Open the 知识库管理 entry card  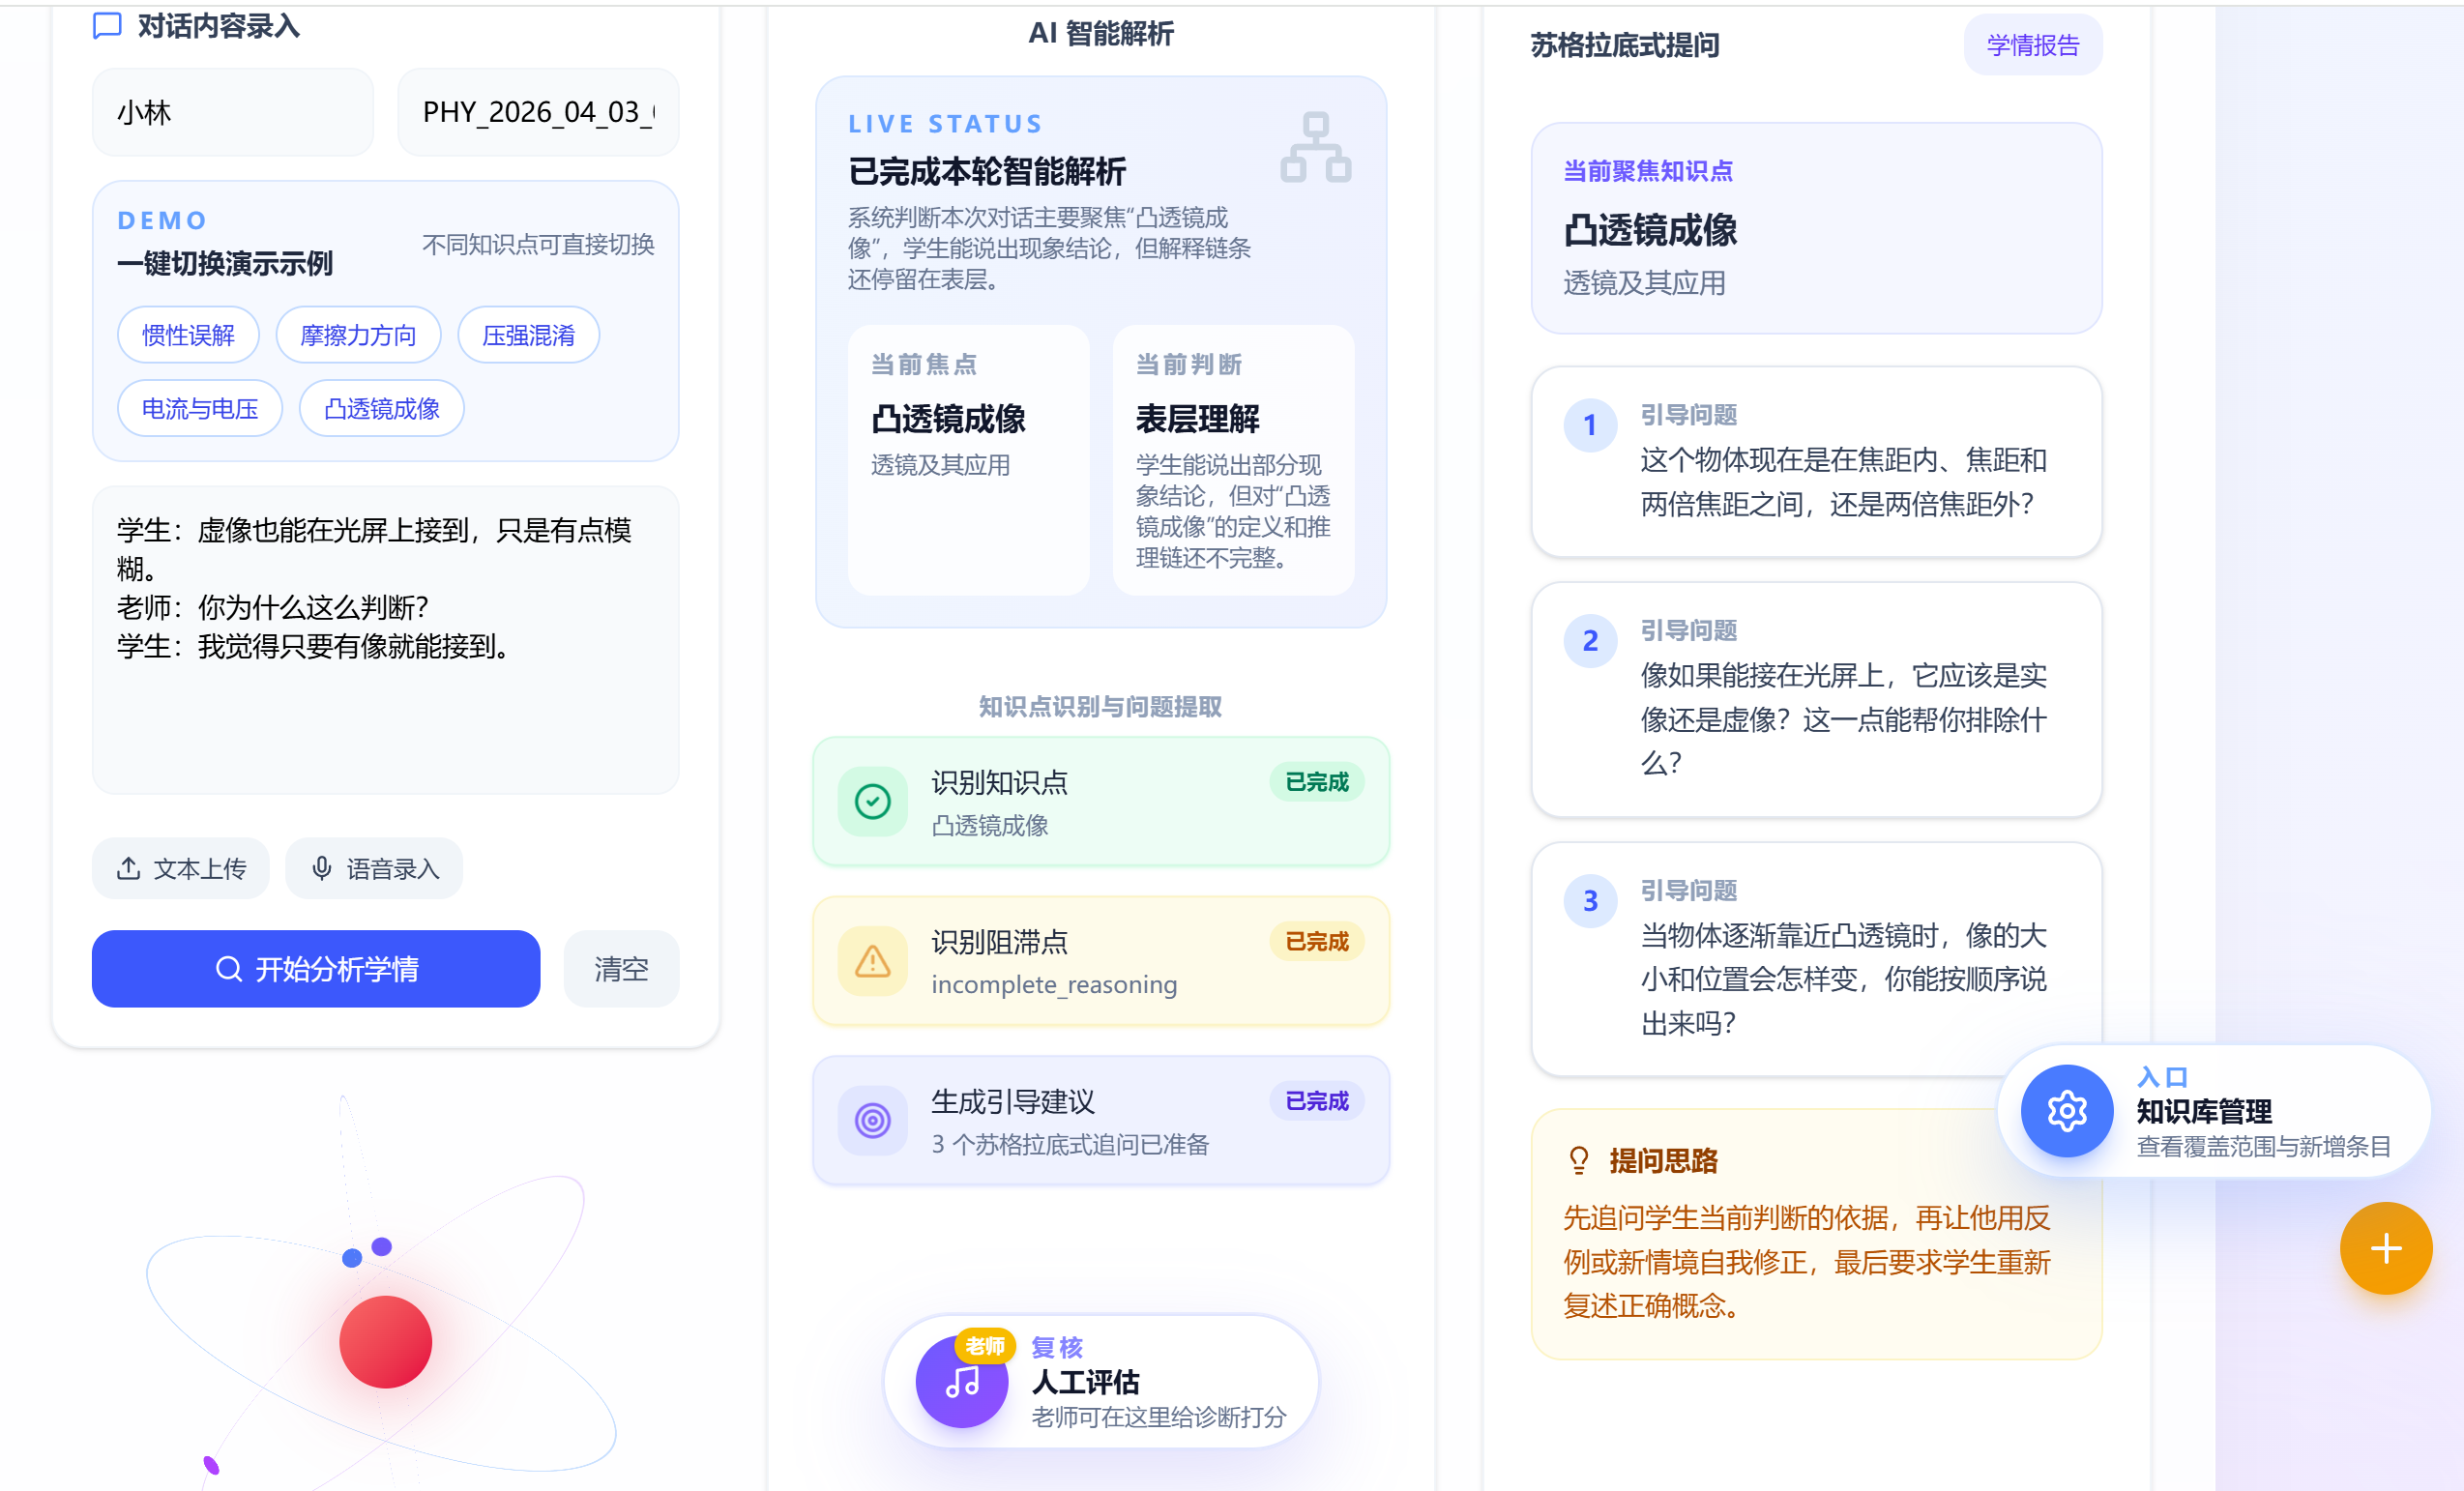2214,1111
